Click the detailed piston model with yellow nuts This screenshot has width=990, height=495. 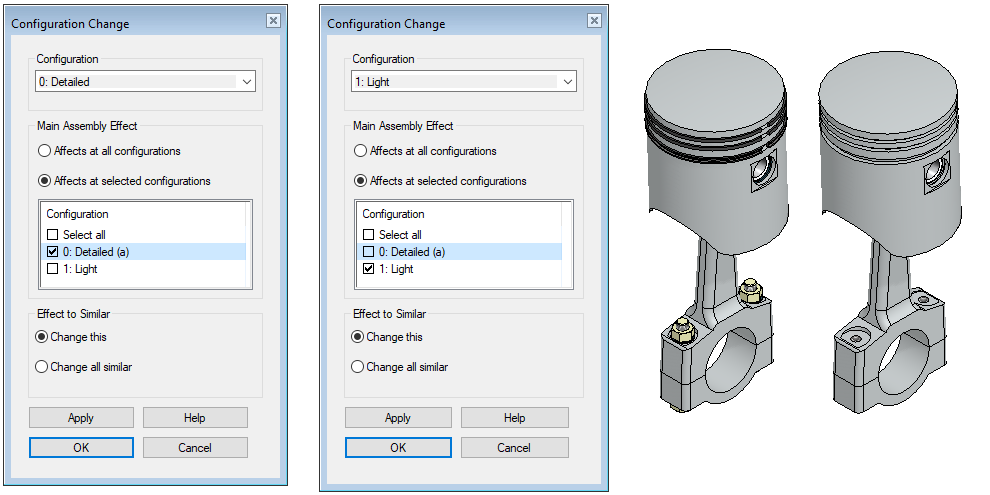(716, 230)
